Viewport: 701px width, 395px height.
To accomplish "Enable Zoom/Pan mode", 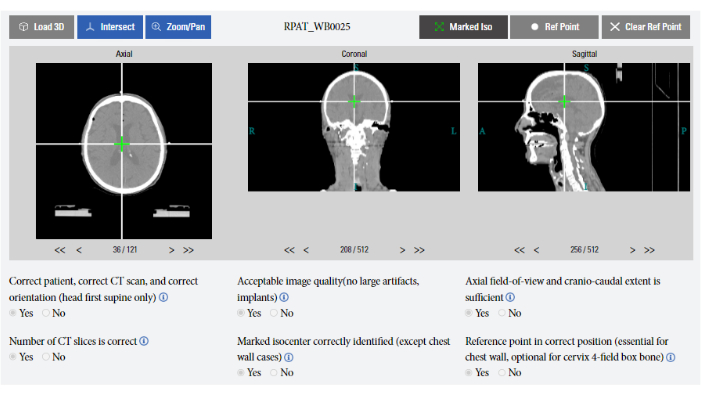I will coord(178,27).
